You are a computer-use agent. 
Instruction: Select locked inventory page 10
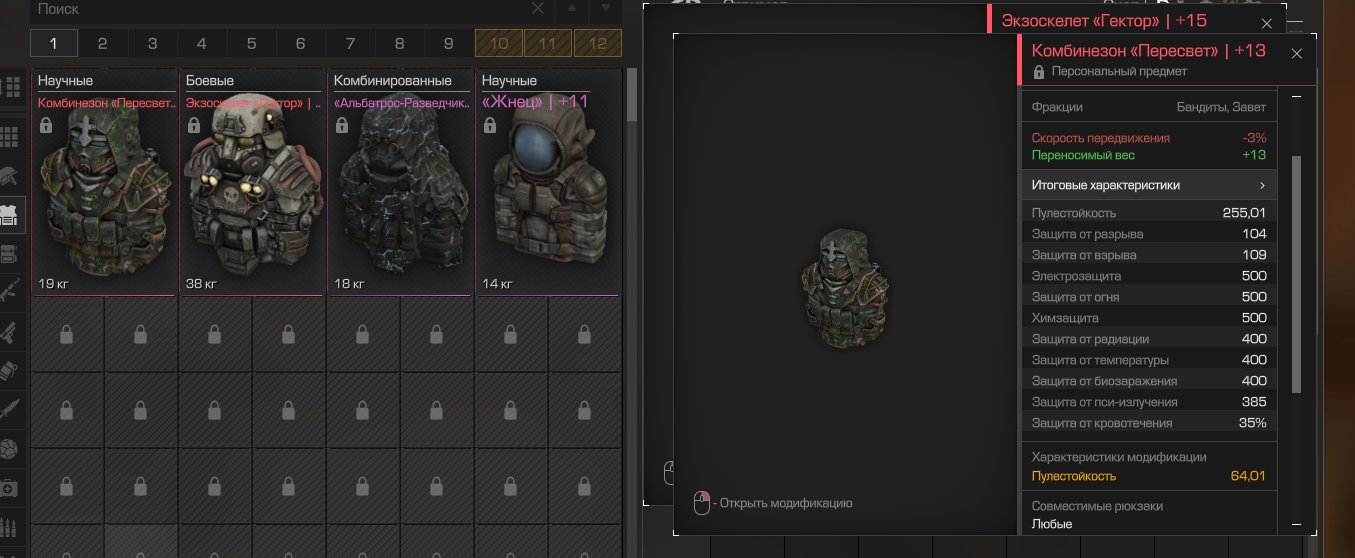tap(499, 43)
